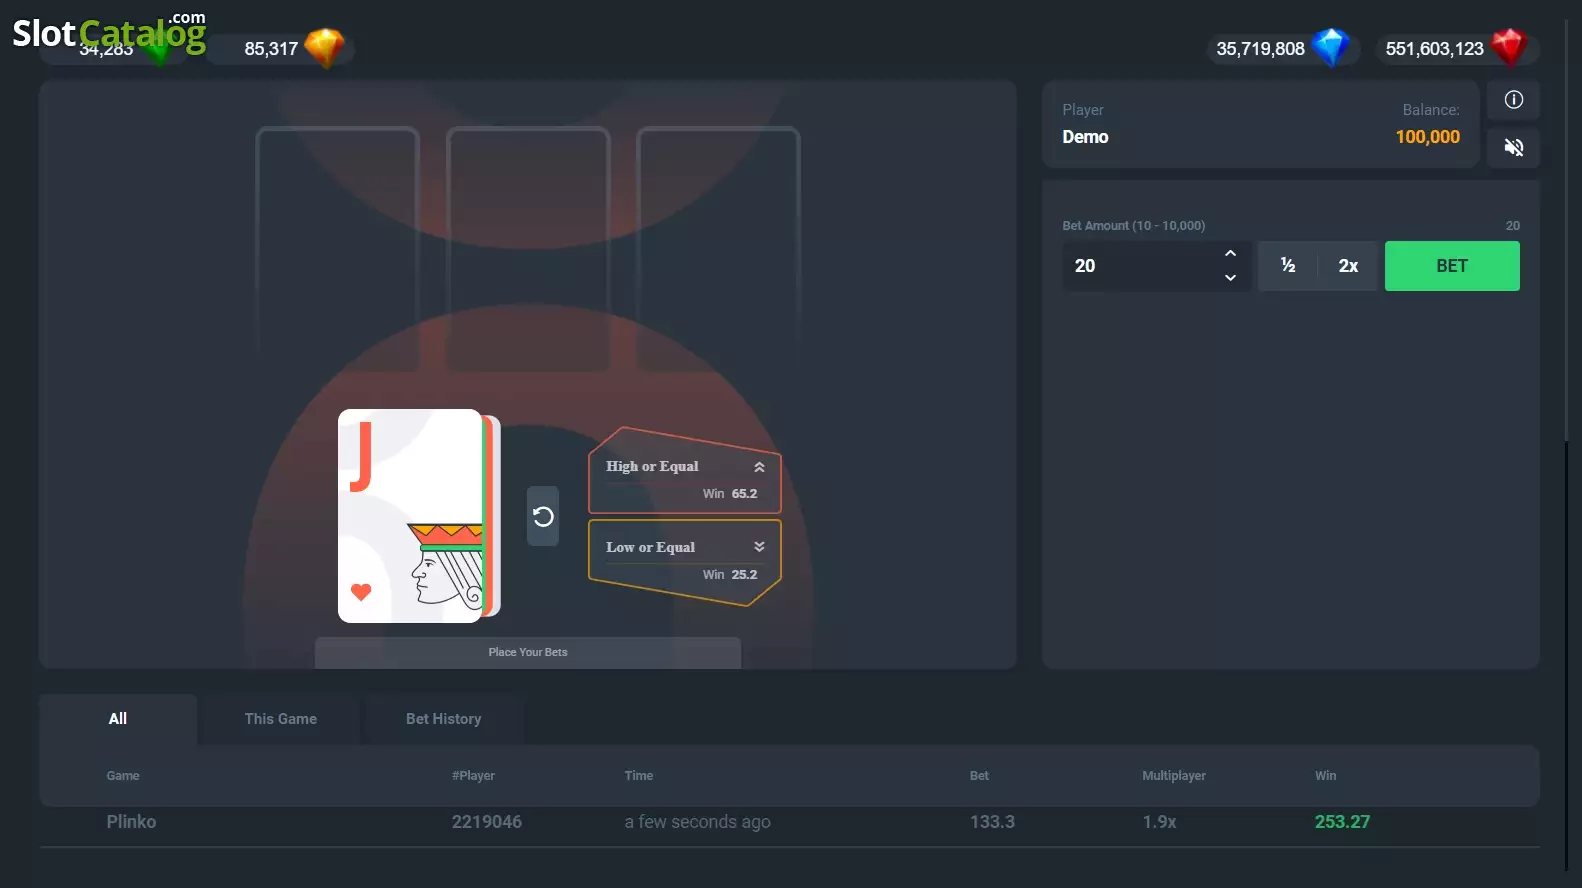This screenshot has height=888, width=1582.
Task: Click the orange gem jackpot icon
Action: pyautogui.click(x=324, y=47)
